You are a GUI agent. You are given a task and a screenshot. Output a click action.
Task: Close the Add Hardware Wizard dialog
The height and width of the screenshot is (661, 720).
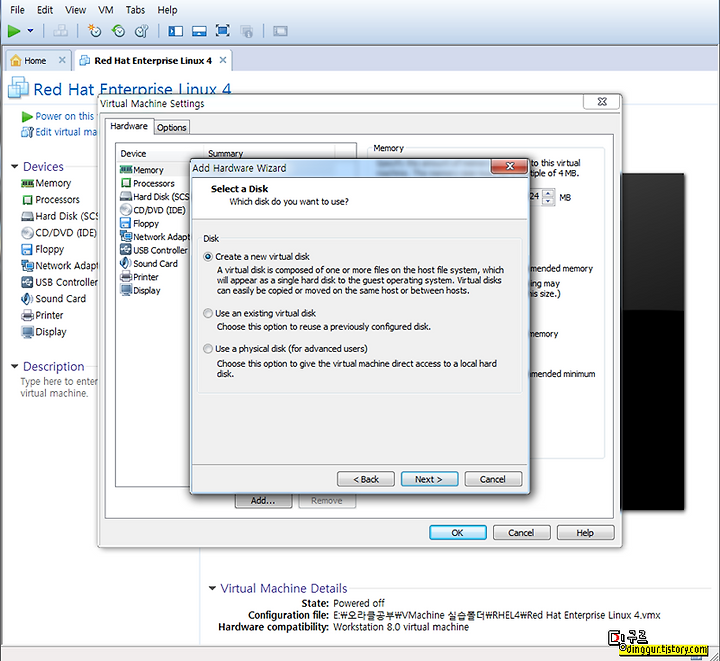click(509, 166)
